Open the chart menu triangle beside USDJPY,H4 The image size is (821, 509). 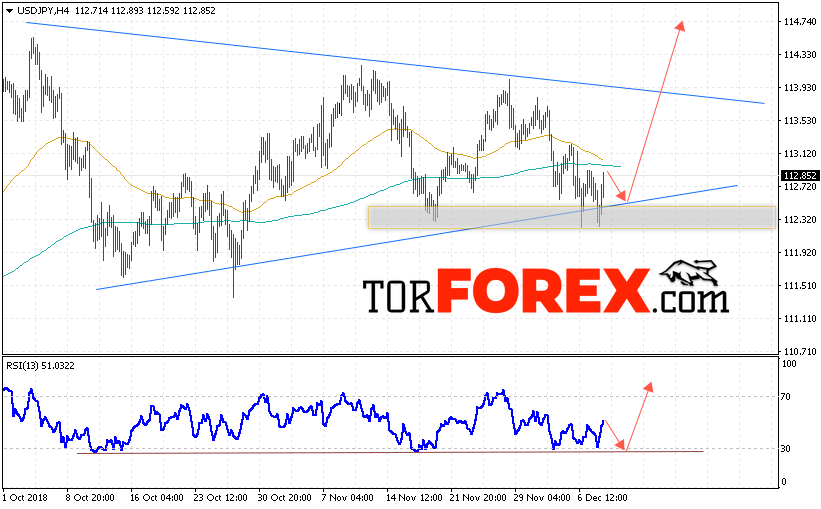pos(9,10)
